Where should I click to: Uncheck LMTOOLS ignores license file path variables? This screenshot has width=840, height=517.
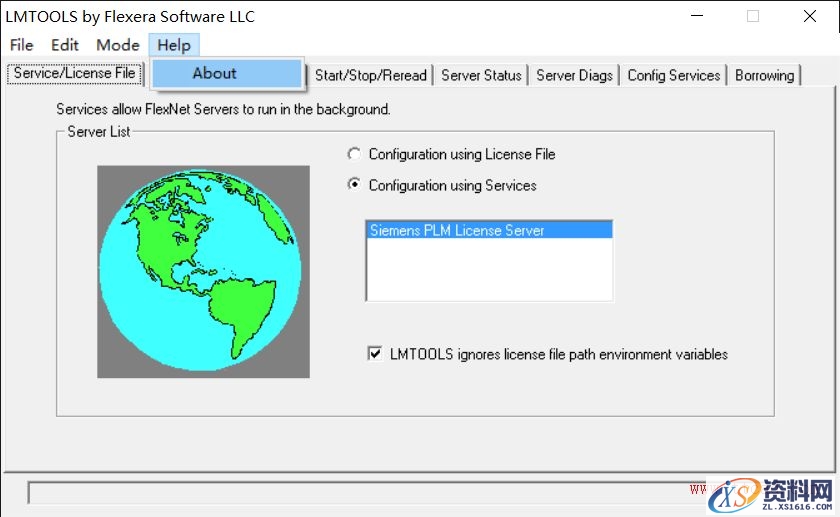pos(376,354)
